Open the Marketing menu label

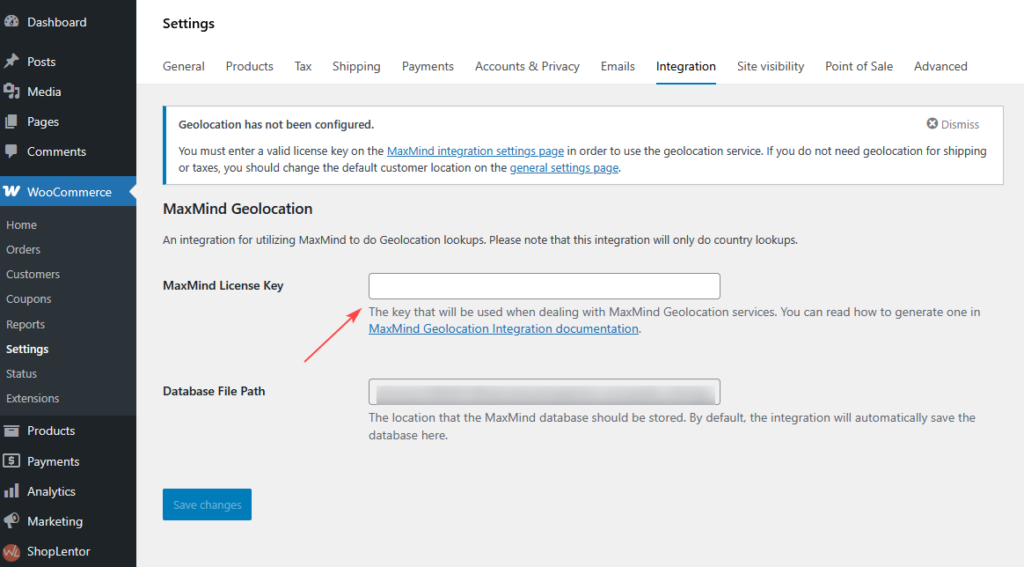click(55, 521)
